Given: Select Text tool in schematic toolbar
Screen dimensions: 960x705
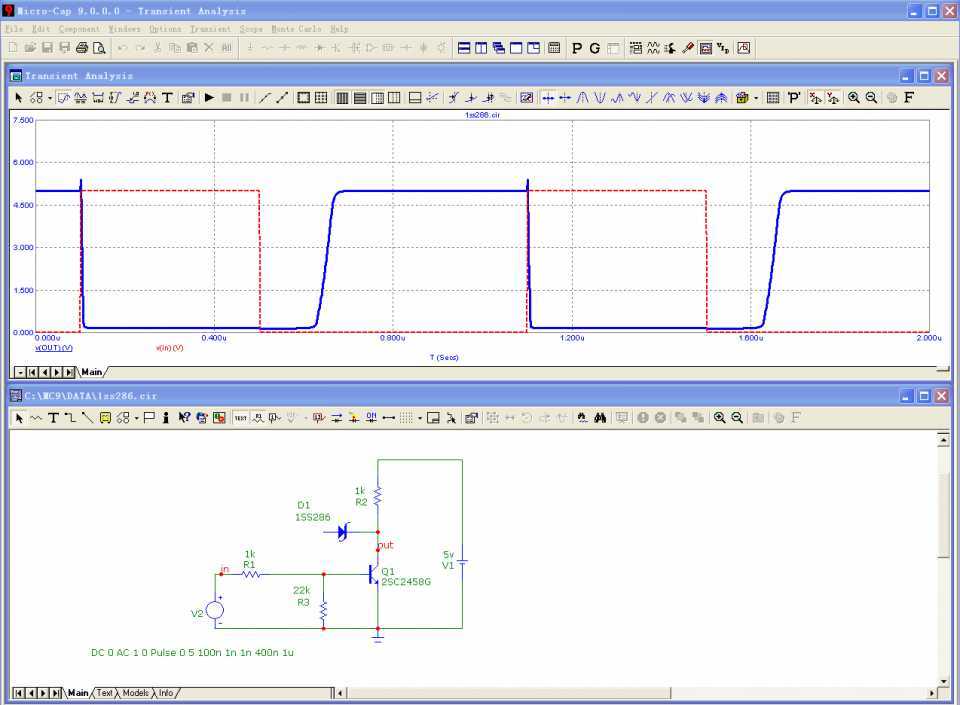Looking at the screenshot, I should tap(53, 417).
